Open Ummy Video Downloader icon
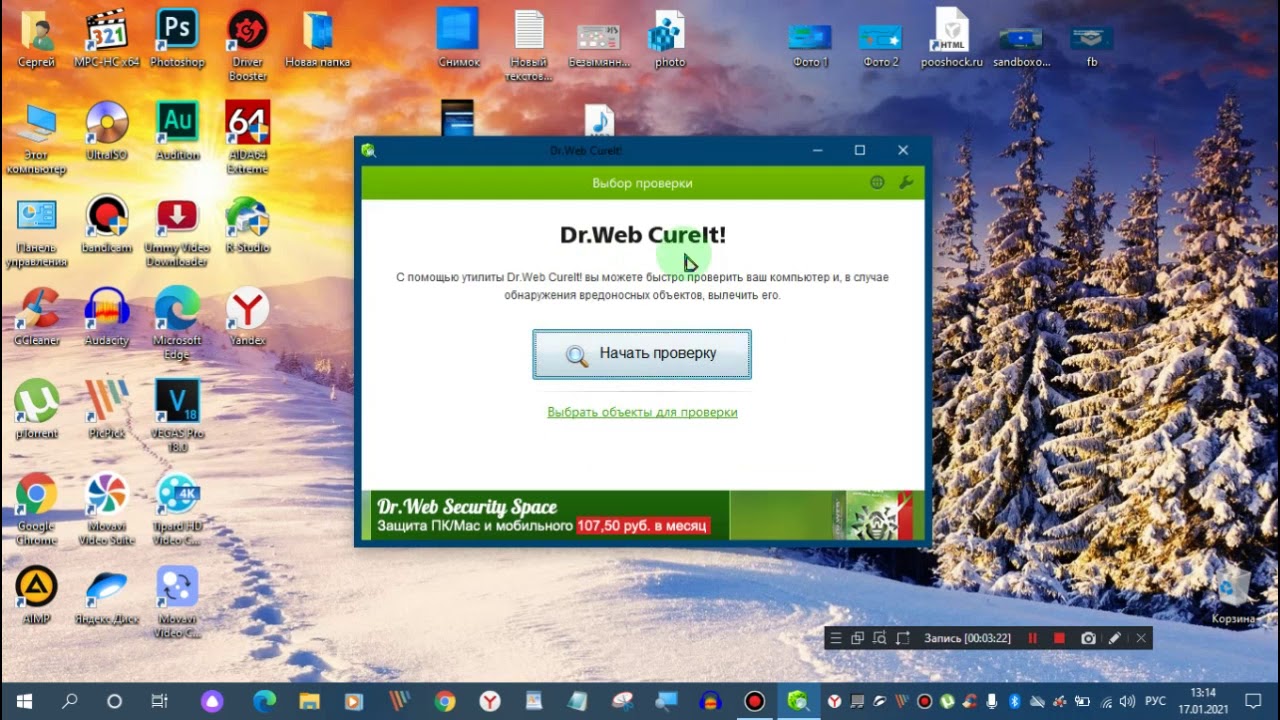Image resolution: width=1280 pixels, height=720 pixels. pyautogui.click(x=177, y=231)
